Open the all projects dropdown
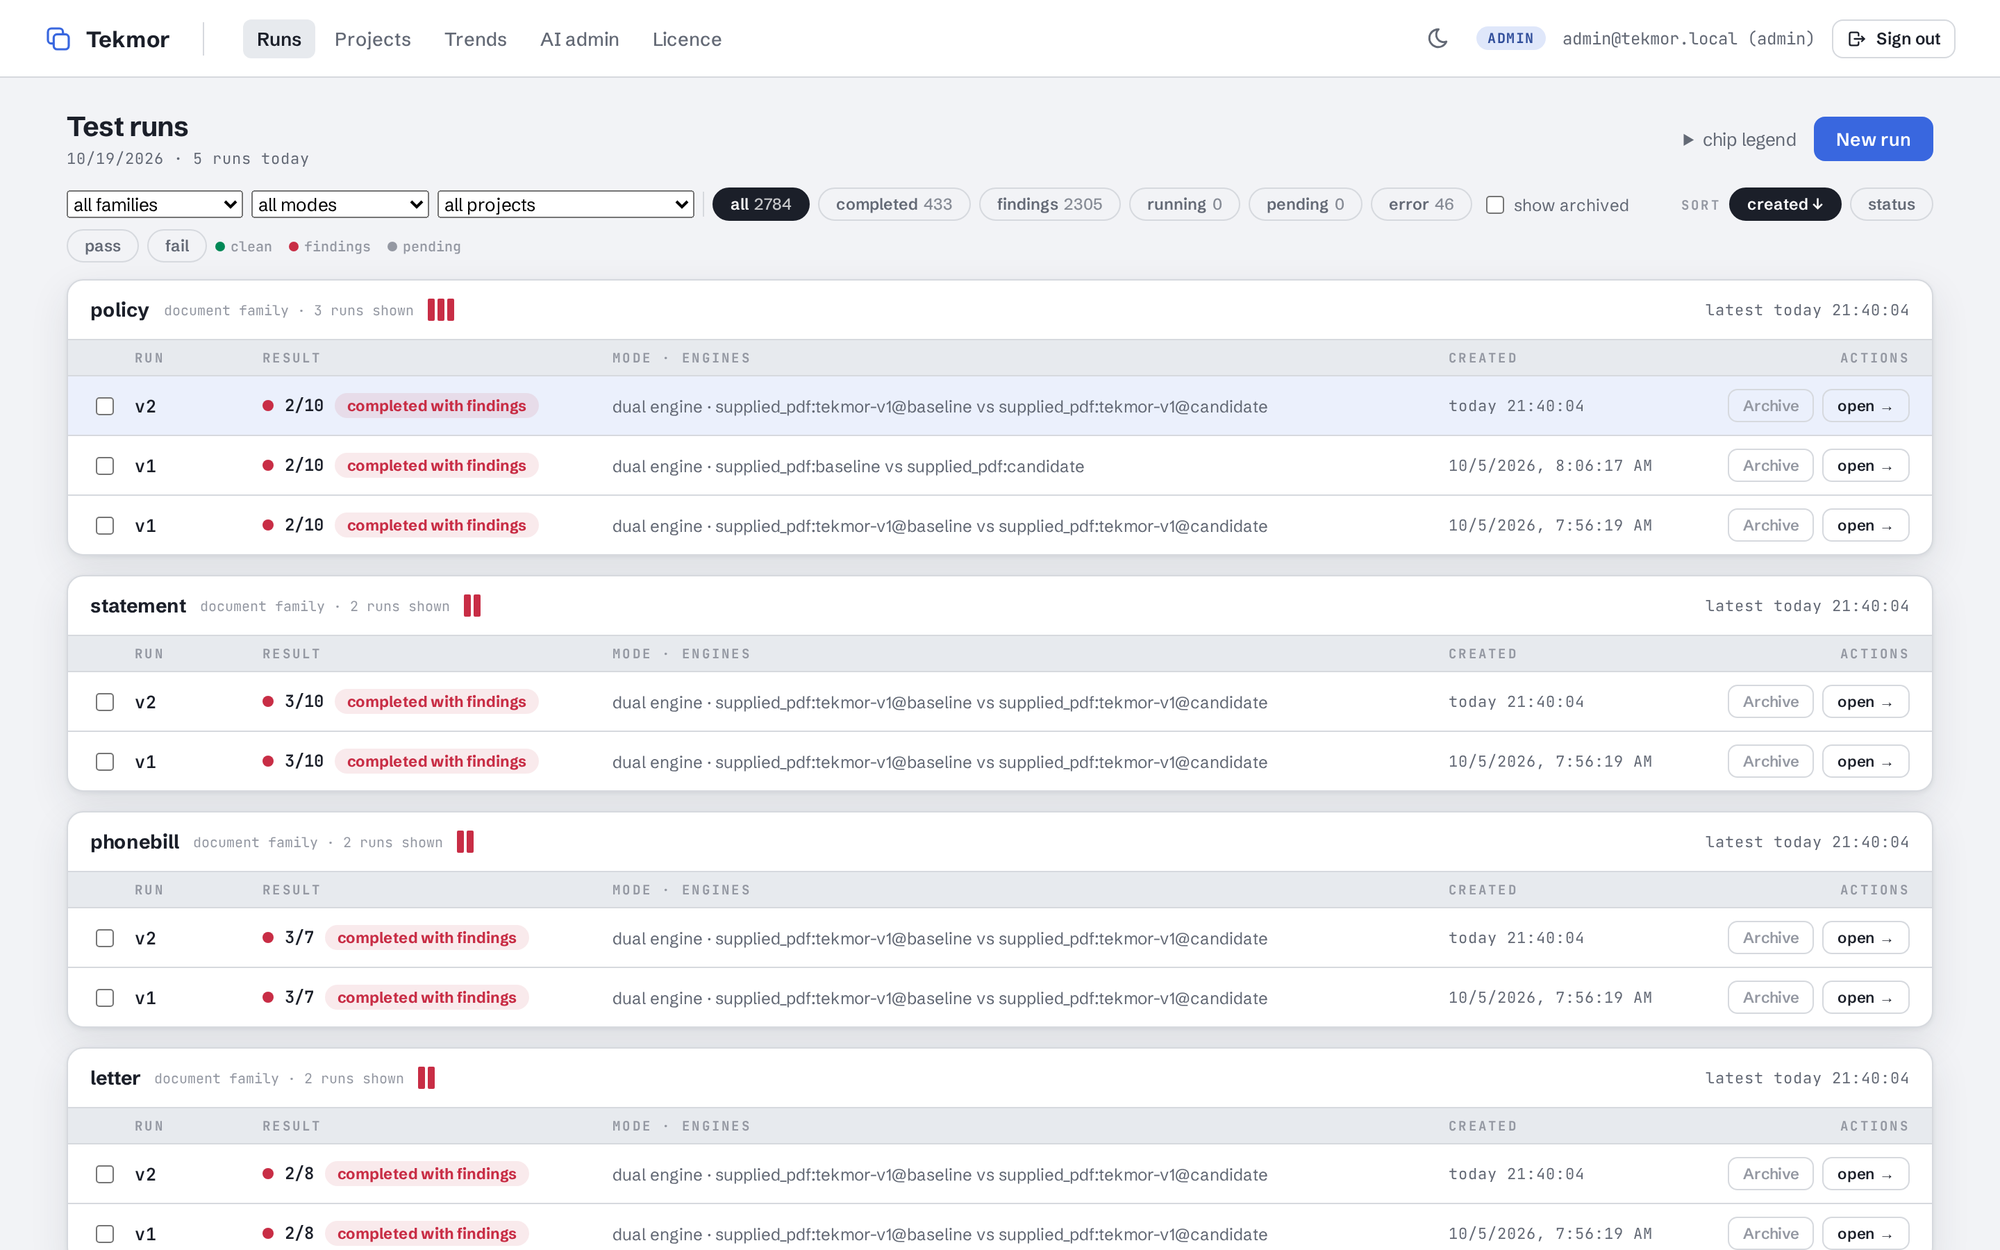Viewport: 2000px width, 1250px height. click(x=566, y=204)
